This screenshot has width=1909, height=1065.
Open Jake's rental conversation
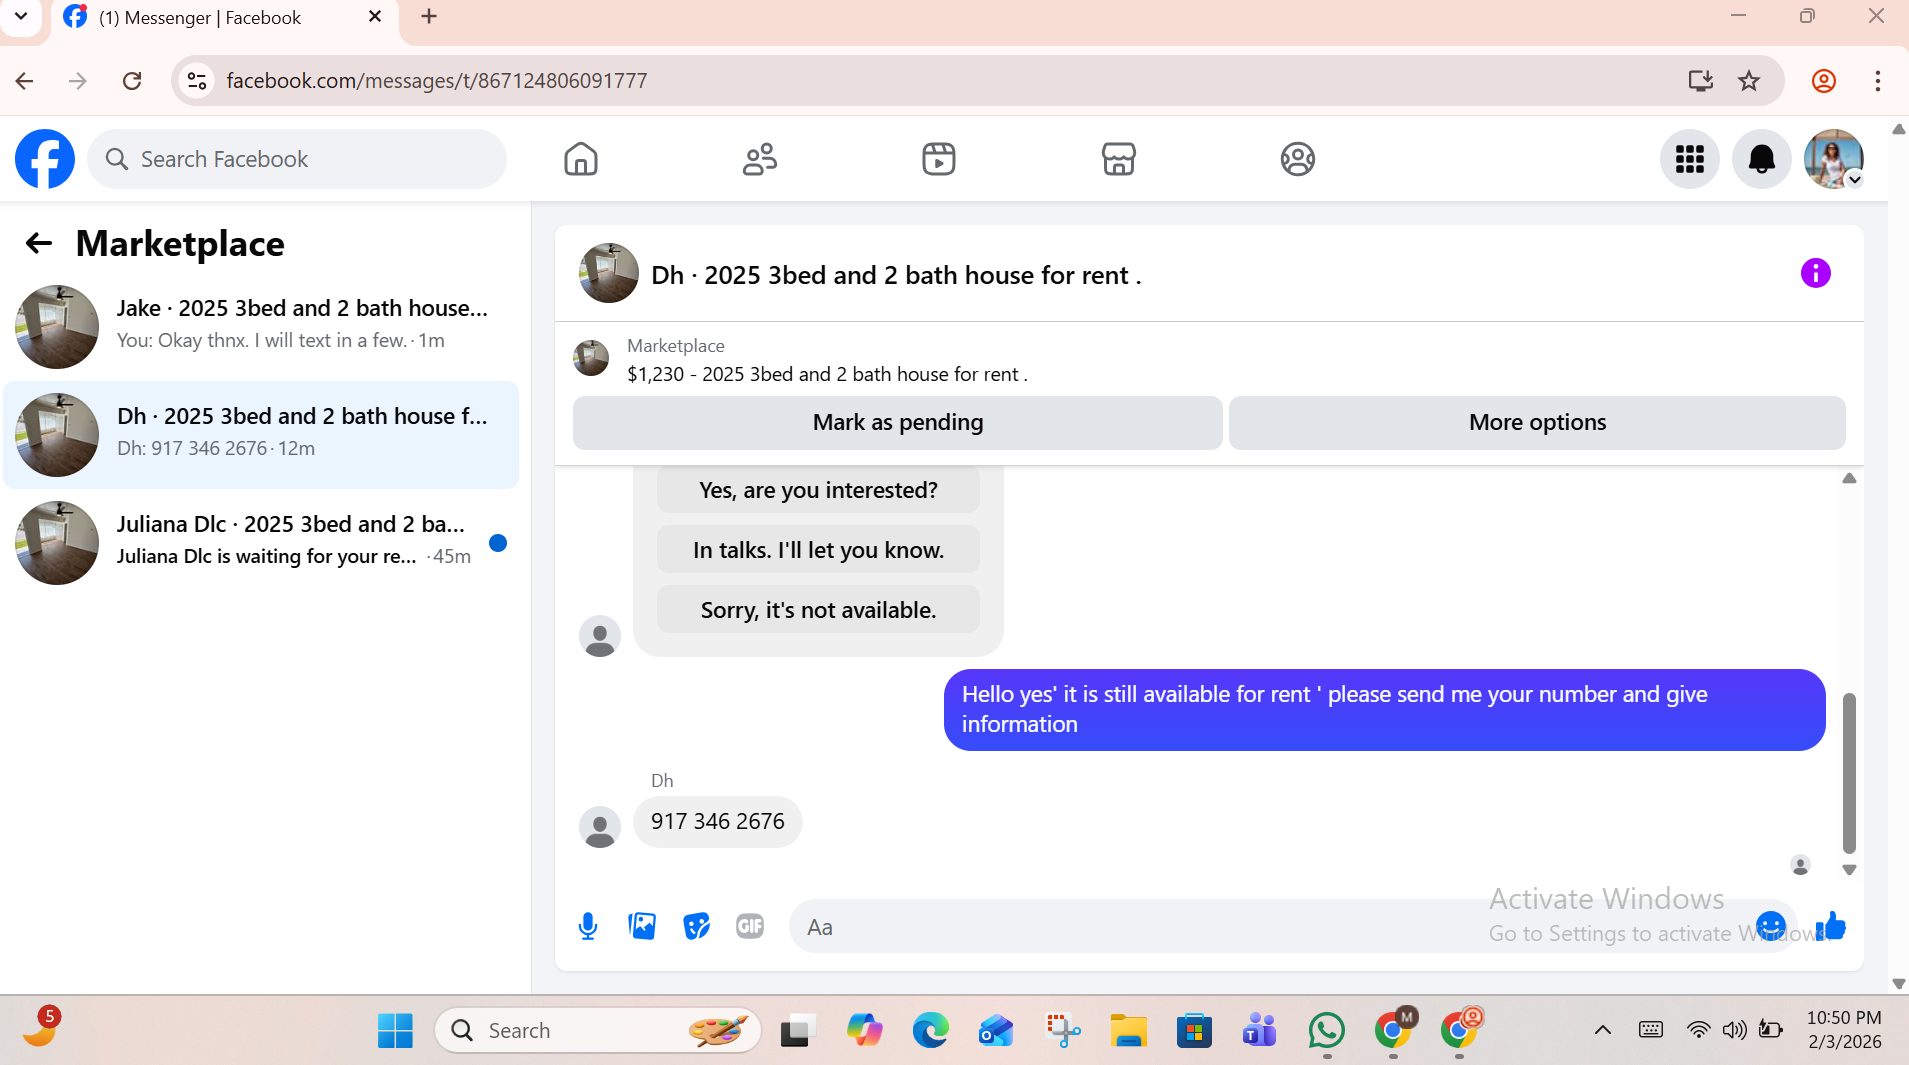click(261, 326)
